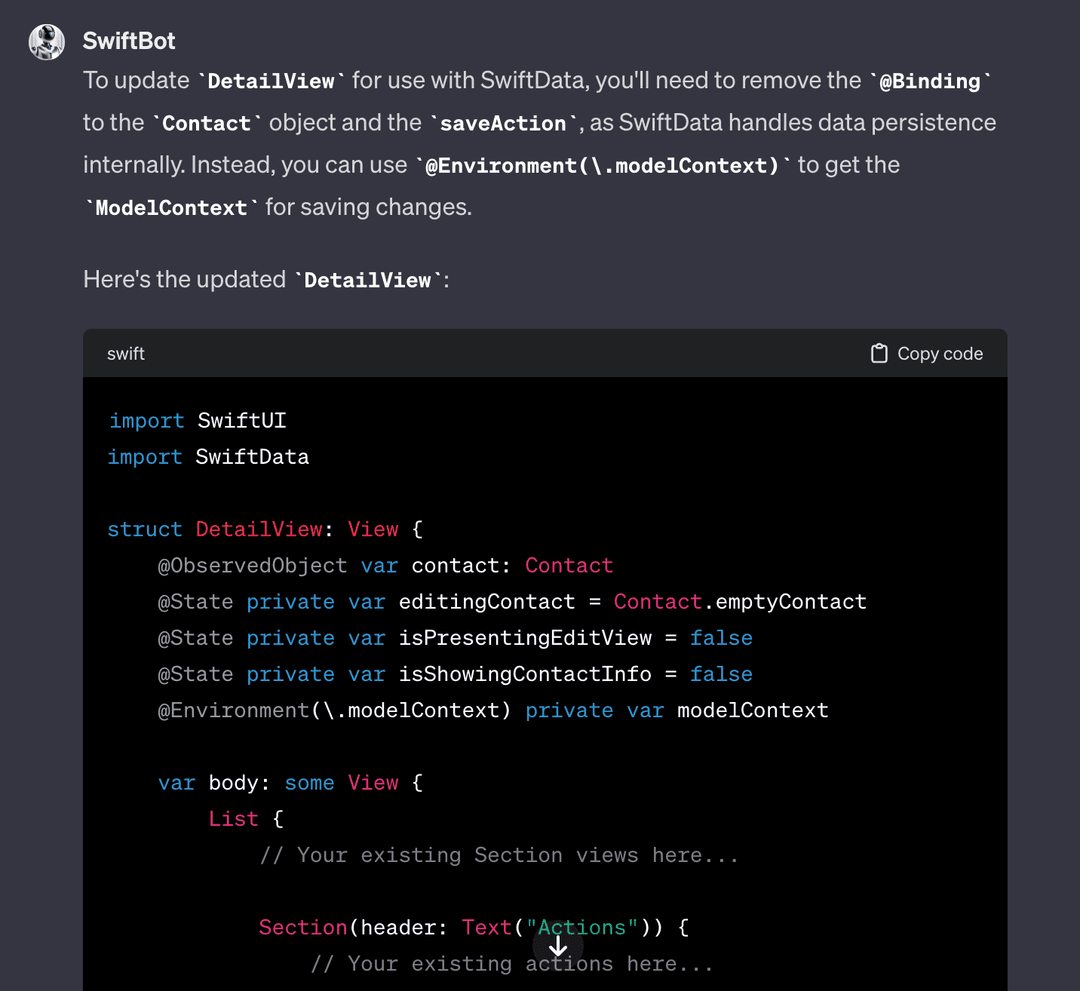
Task: Click the 'editingContact = Contact.emptyContact' line
Action: [512, 601]
